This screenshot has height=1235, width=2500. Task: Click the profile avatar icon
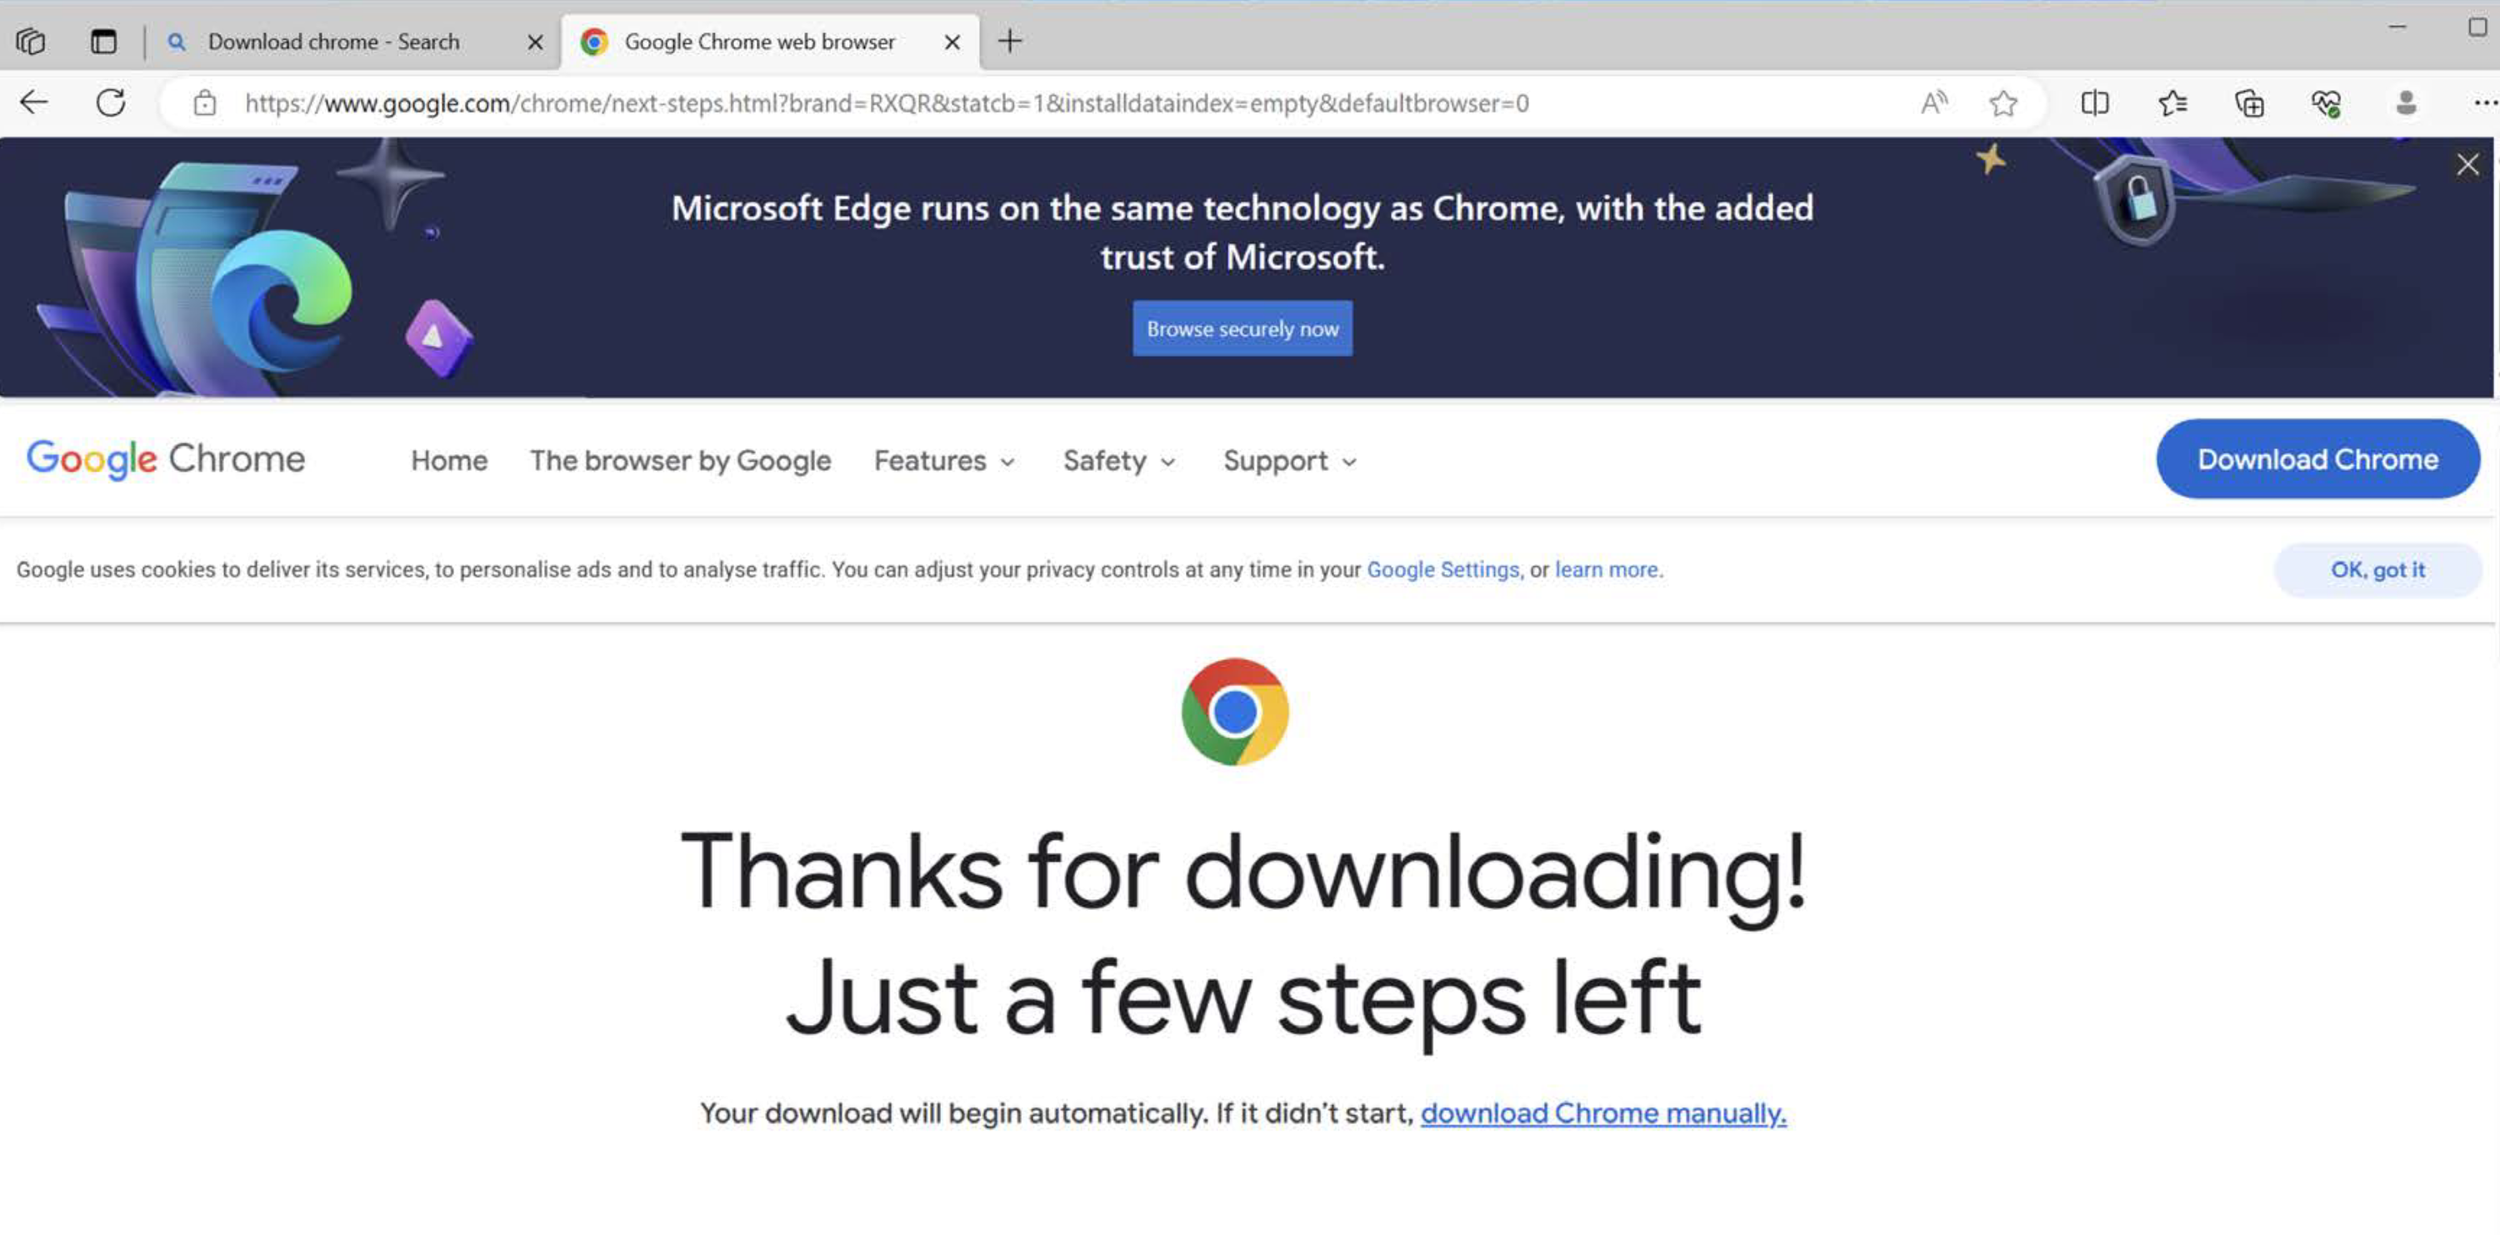point(2406,102)
